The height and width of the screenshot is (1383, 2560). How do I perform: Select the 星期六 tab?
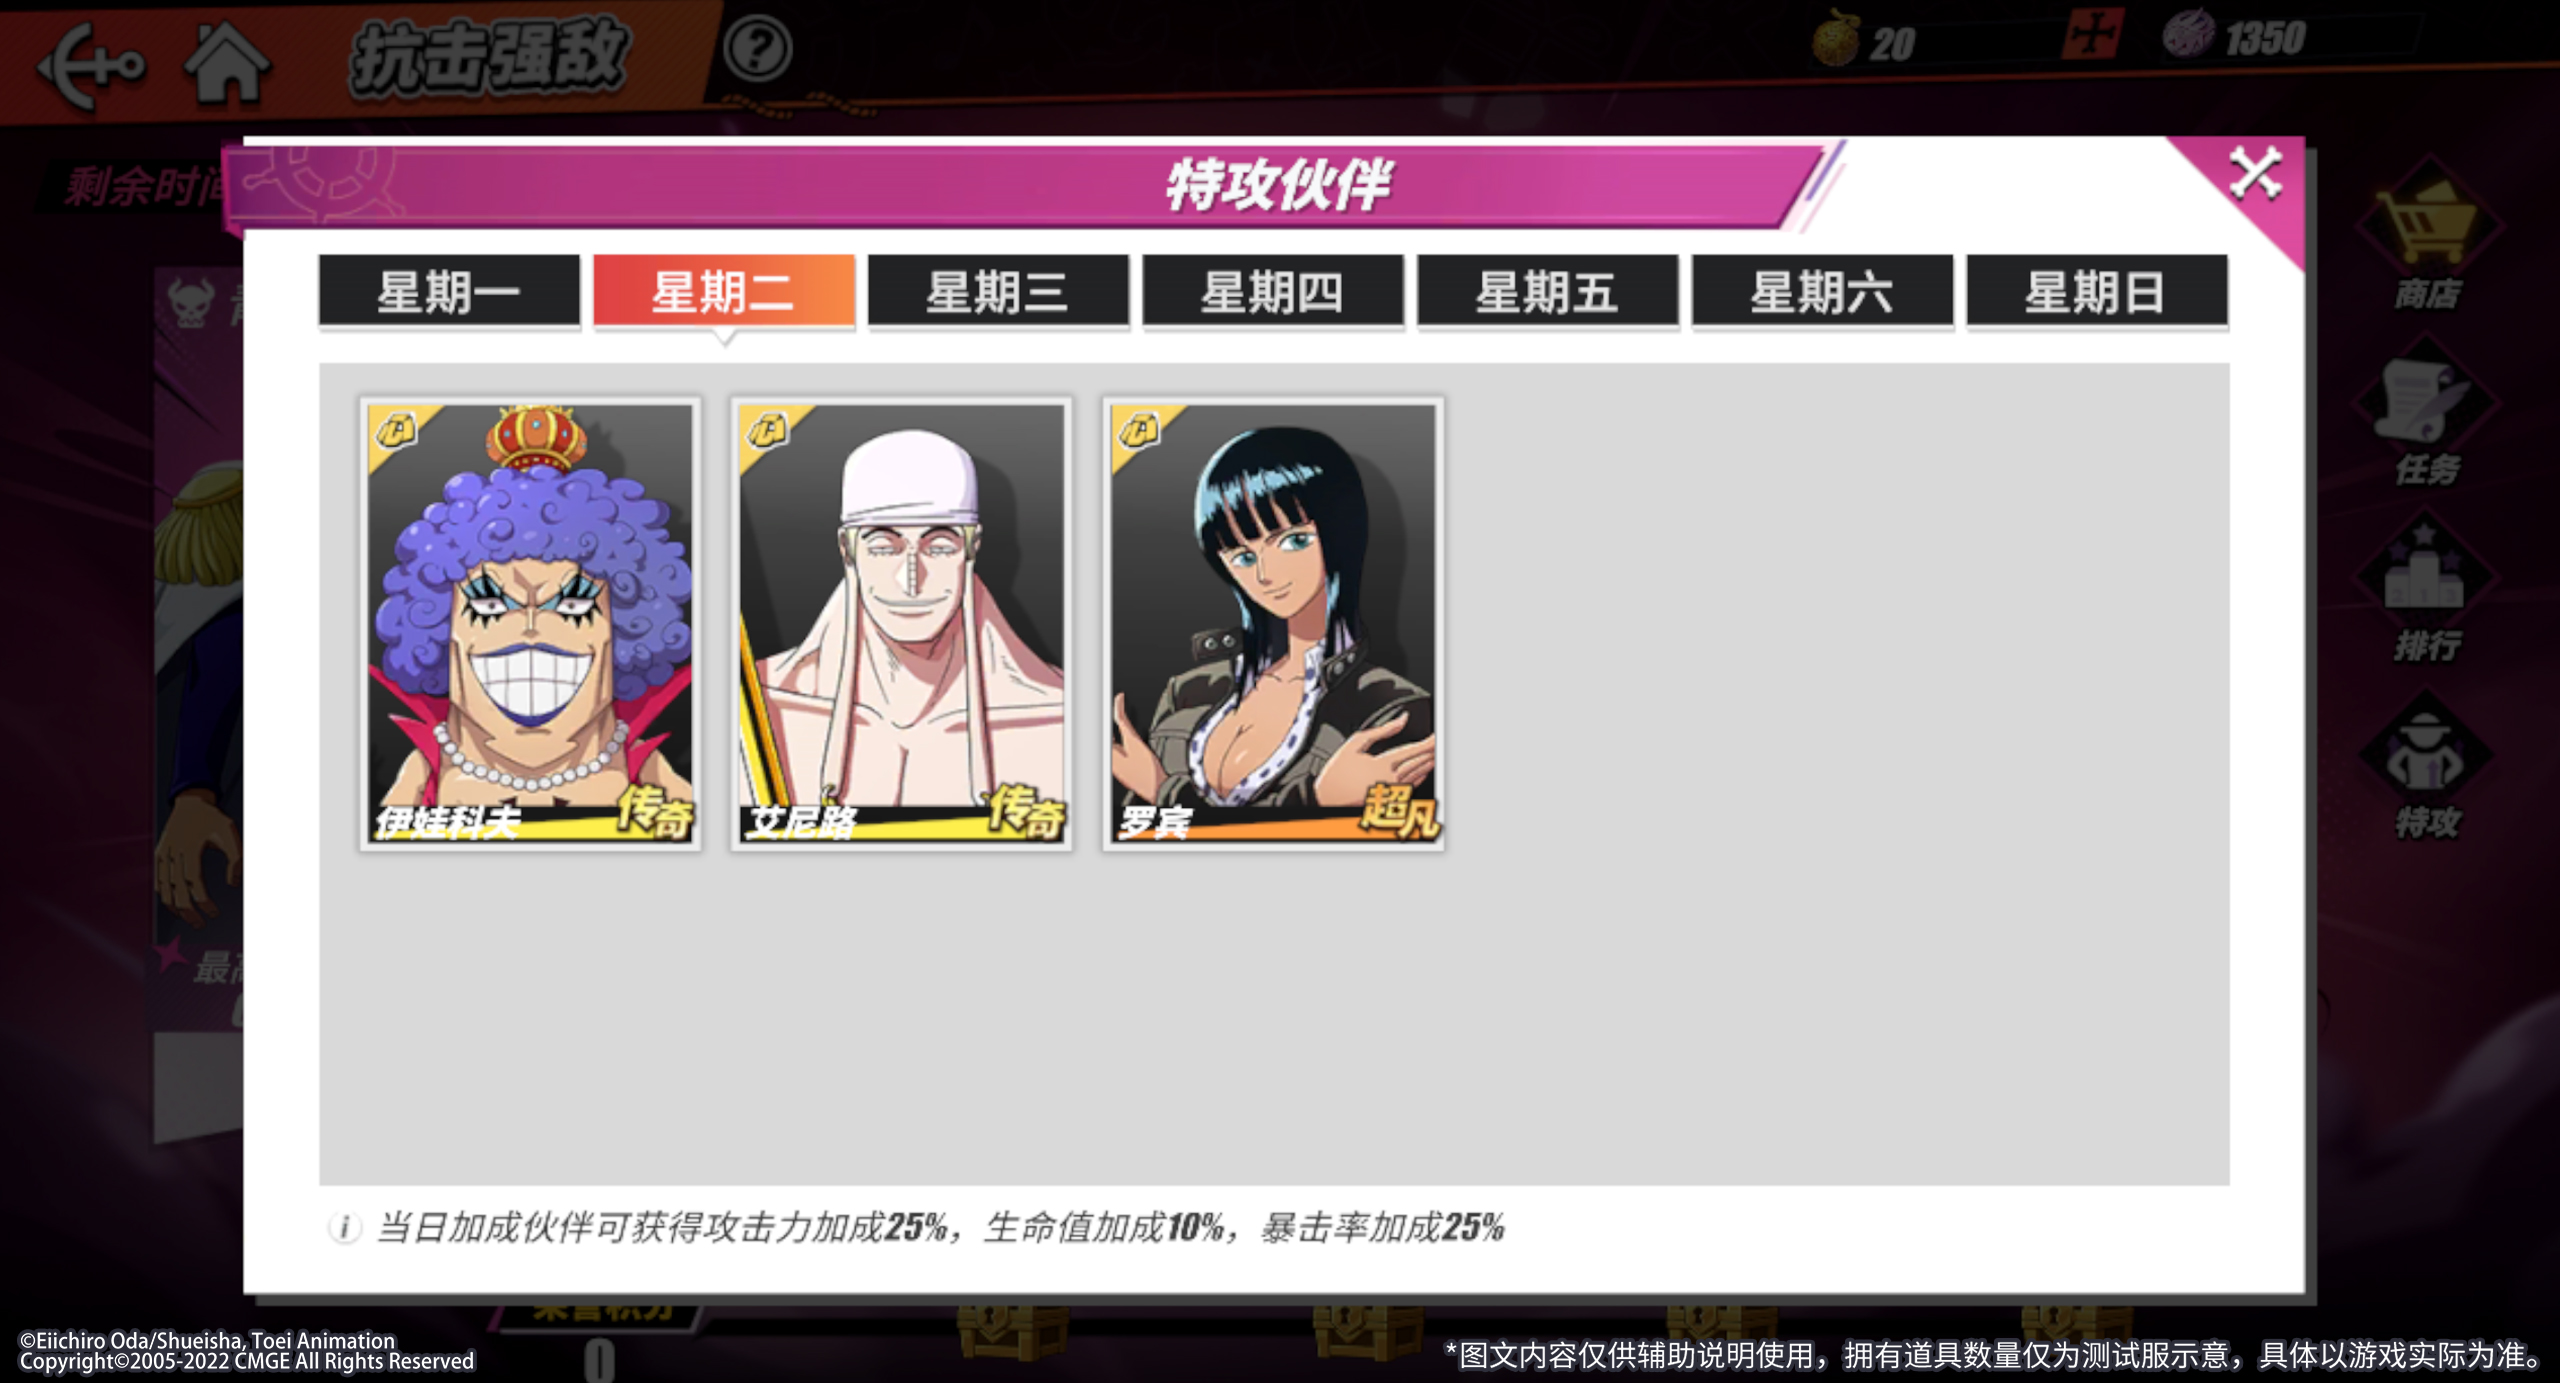pos(1822,291)
